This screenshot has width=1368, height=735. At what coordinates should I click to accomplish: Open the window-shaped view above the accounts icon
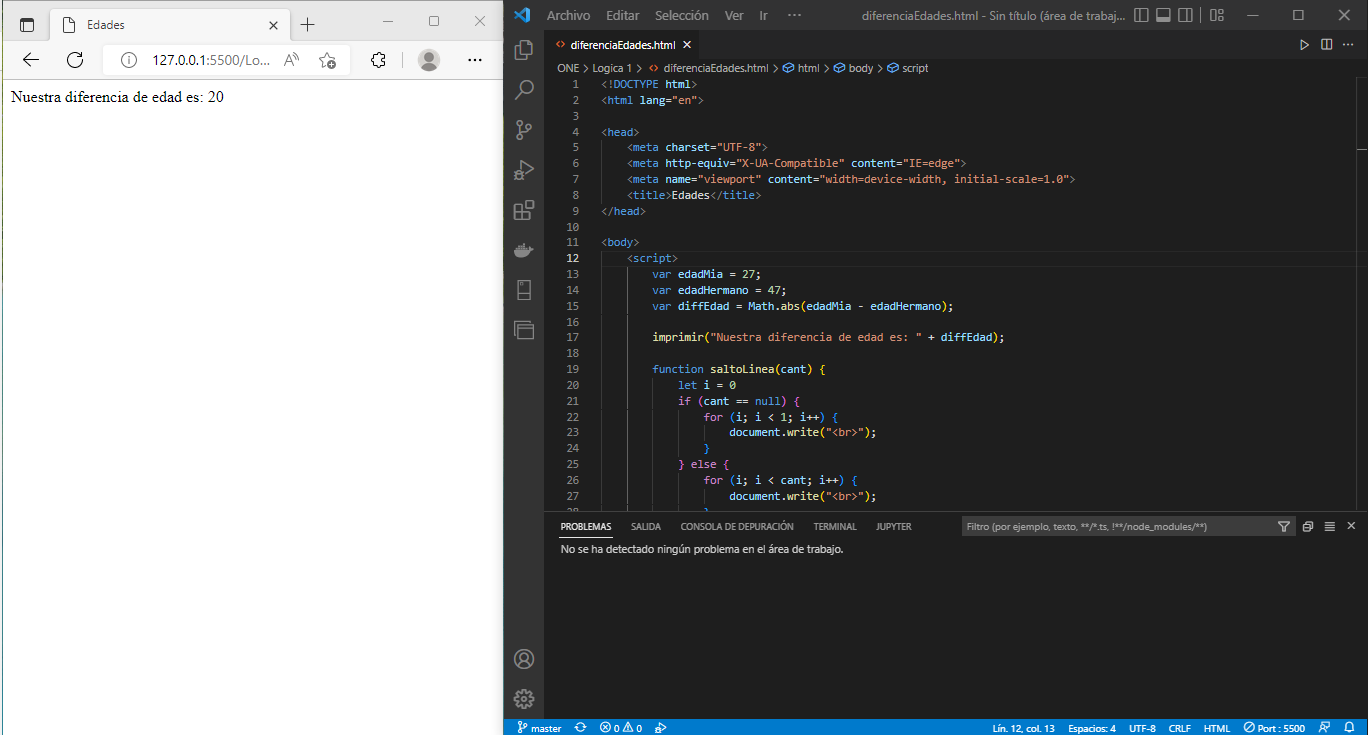click(524, 329)
